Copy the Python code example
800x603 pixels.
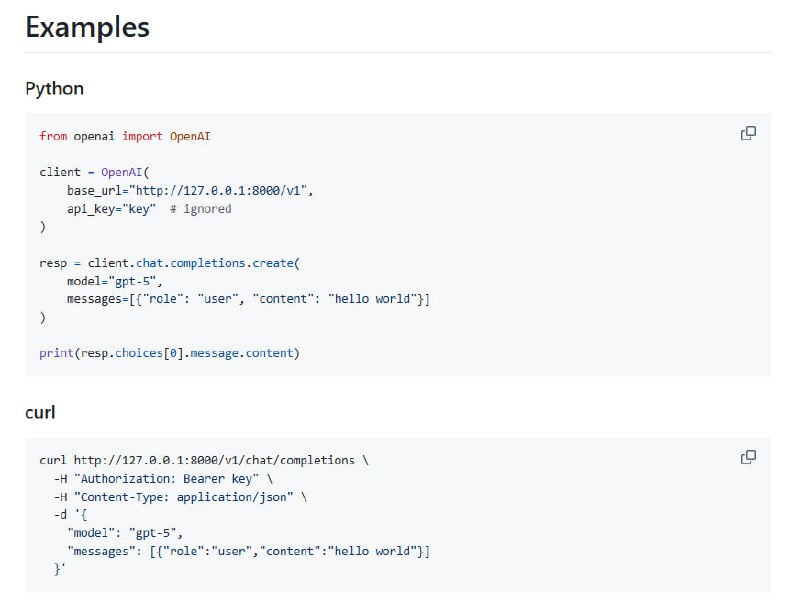coord(747,134)
